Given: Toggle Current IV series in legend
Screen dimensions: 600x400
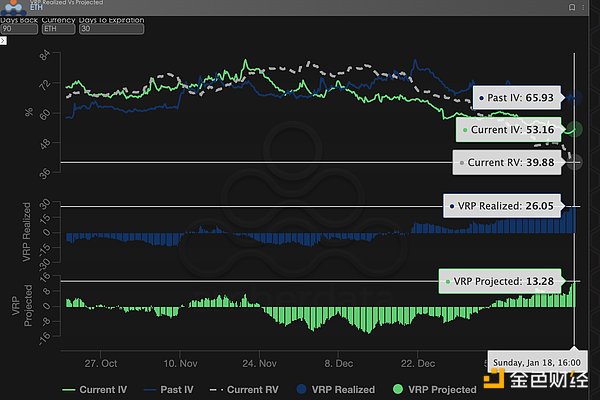Looking at the screenshot, I should point(96,389).
